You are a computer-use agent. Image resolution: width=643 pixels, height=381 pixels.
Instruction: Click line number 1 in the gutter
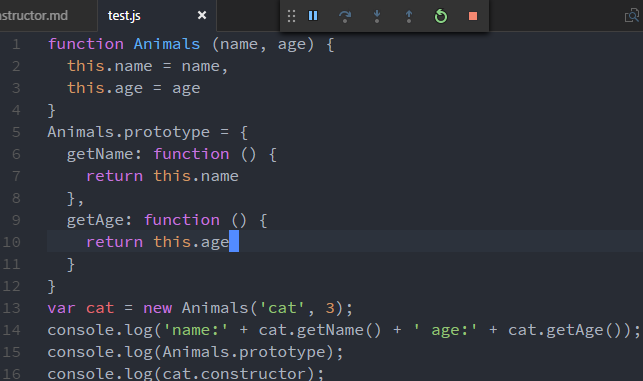click(16, 44)
